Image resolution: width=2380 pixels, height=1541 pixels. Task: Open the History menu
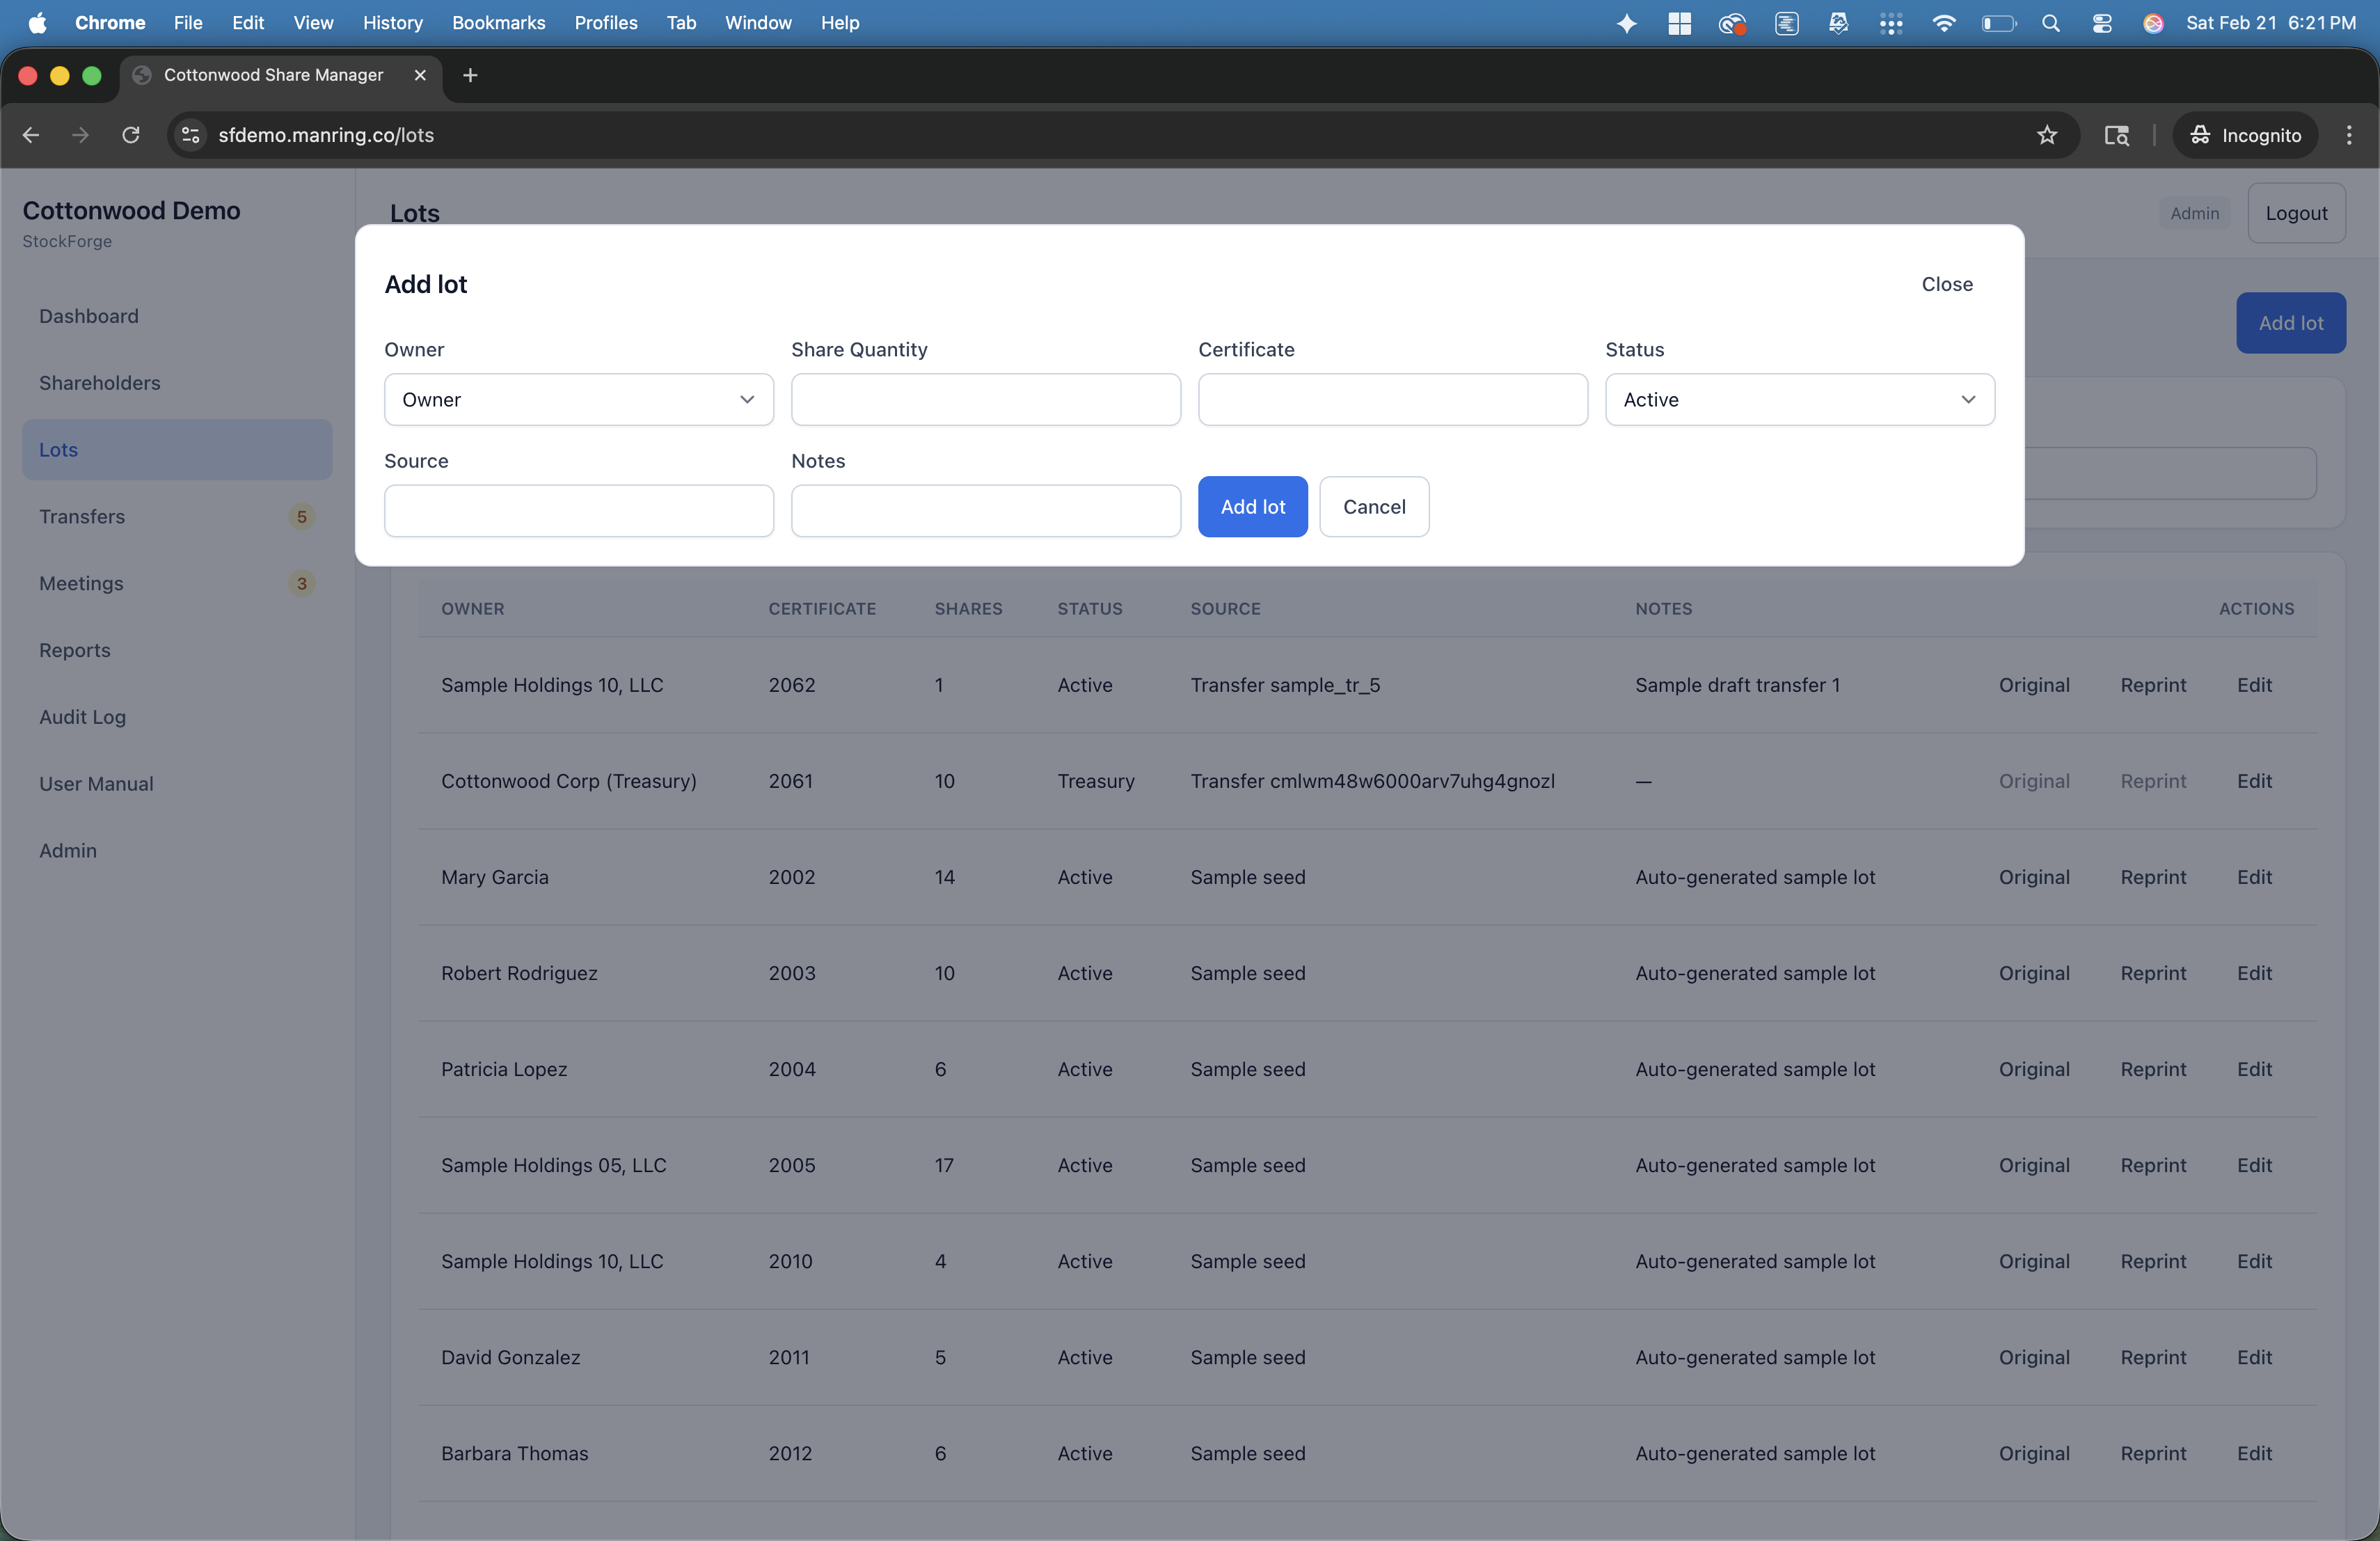click(x=392, y=23)
